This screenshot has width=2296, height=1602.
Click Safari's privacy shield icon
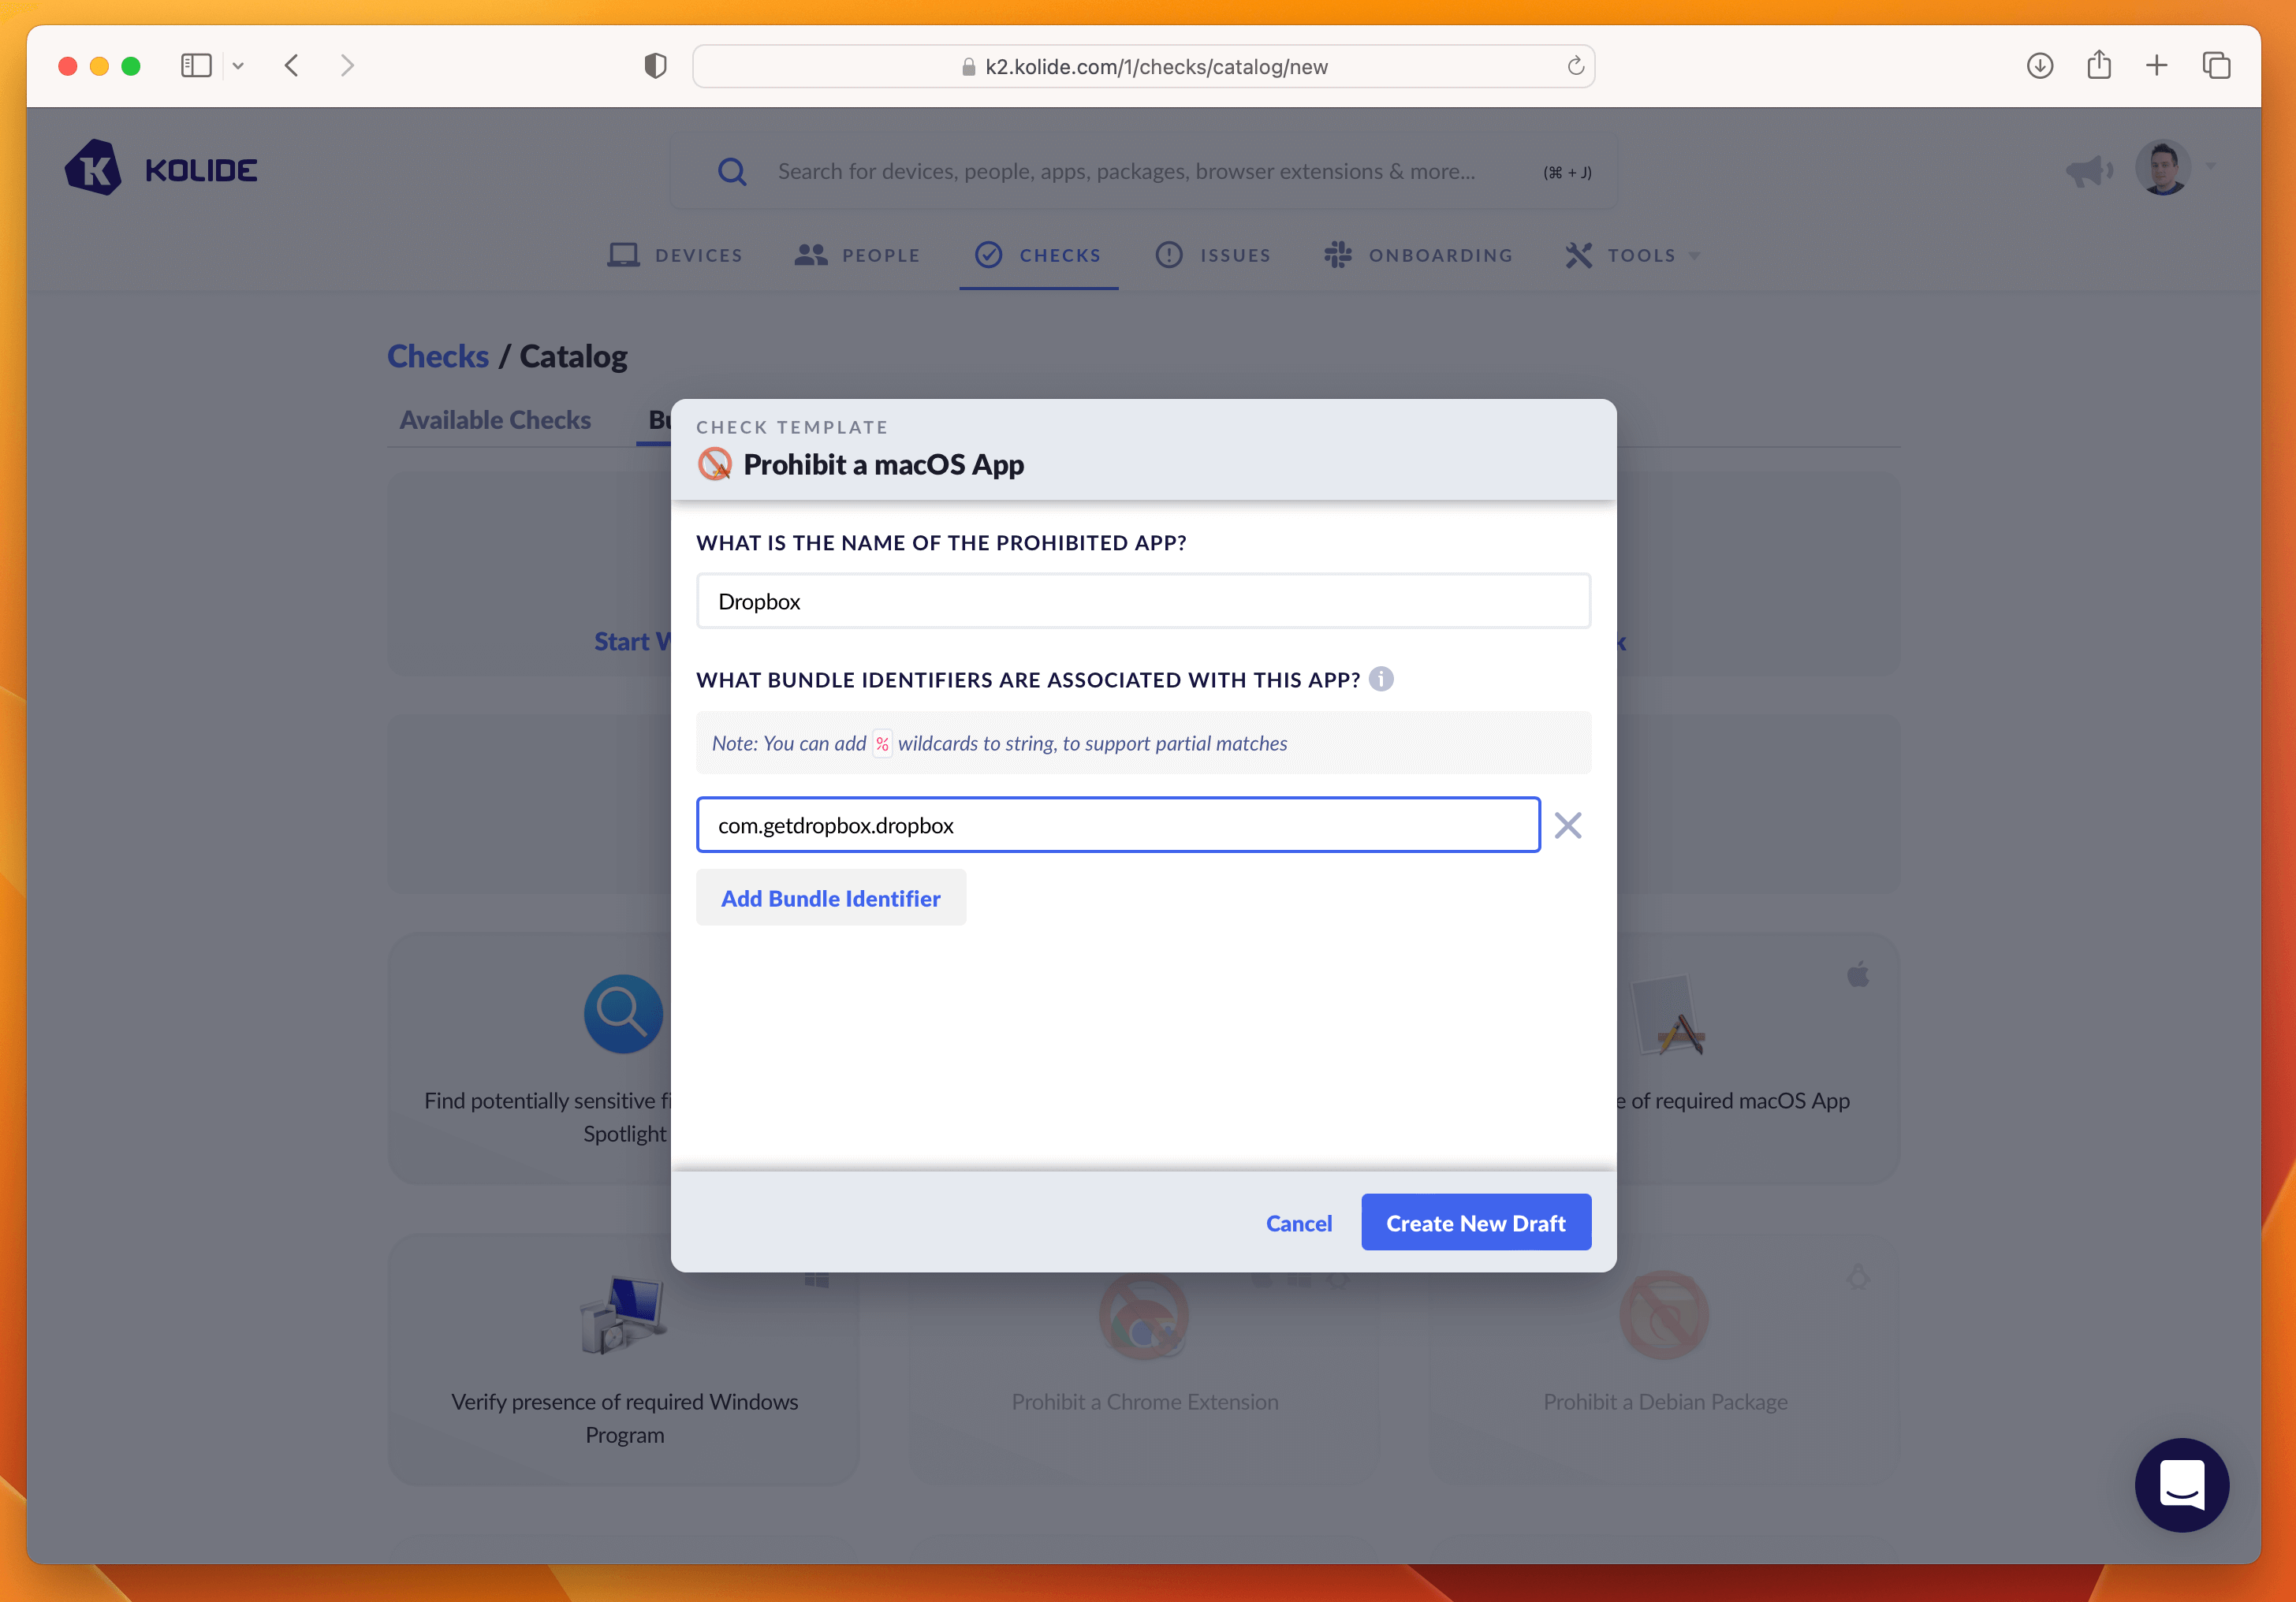pyautogui.click(x=655, y=66)
